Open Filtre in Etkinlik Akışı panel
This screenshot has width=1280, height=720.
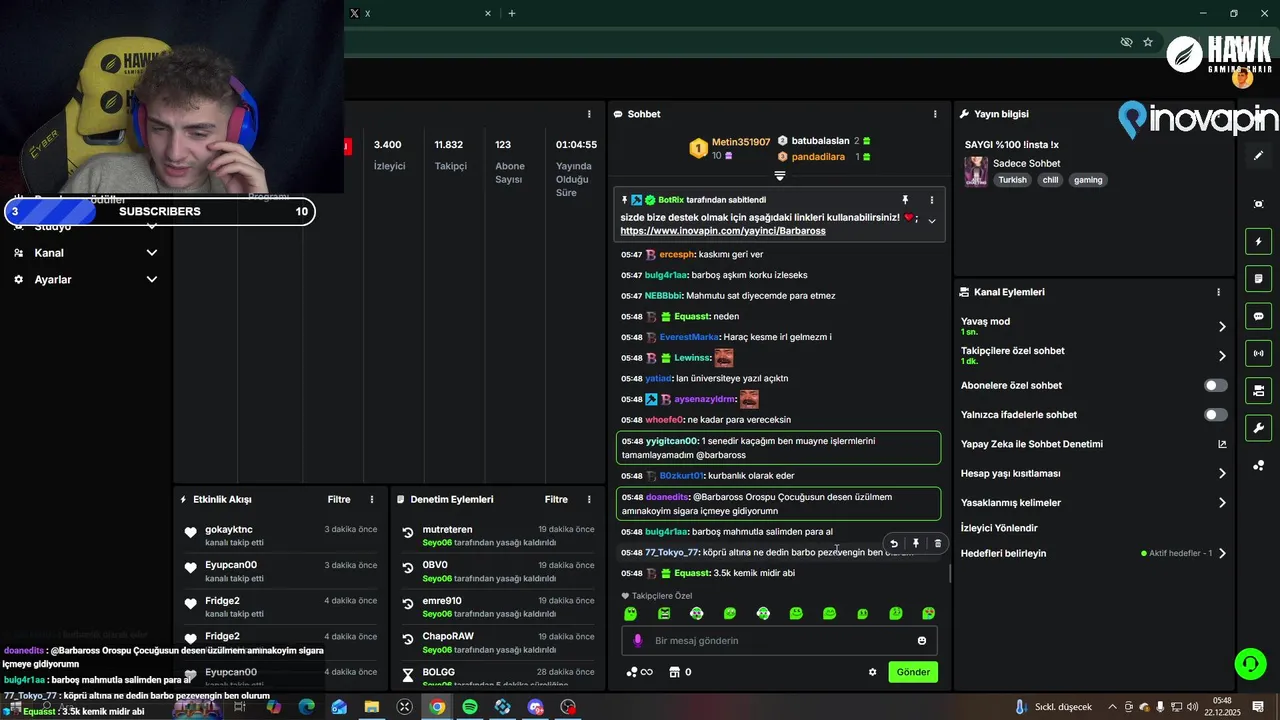pos(339,499)
